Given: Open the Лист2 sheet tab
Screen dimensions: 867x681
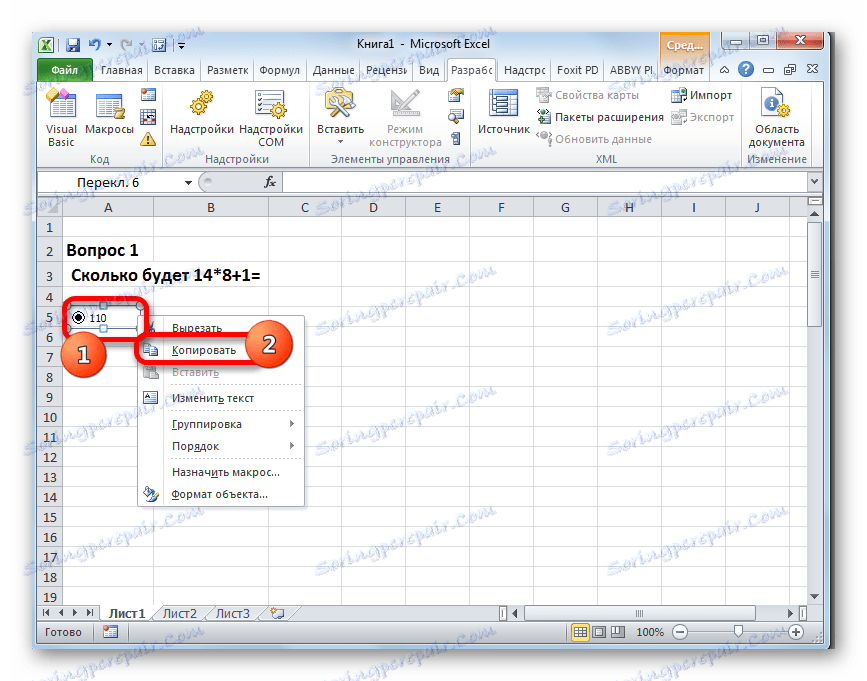Looking at the screenshot, I should pyautogui.click(x=180, y=614).
